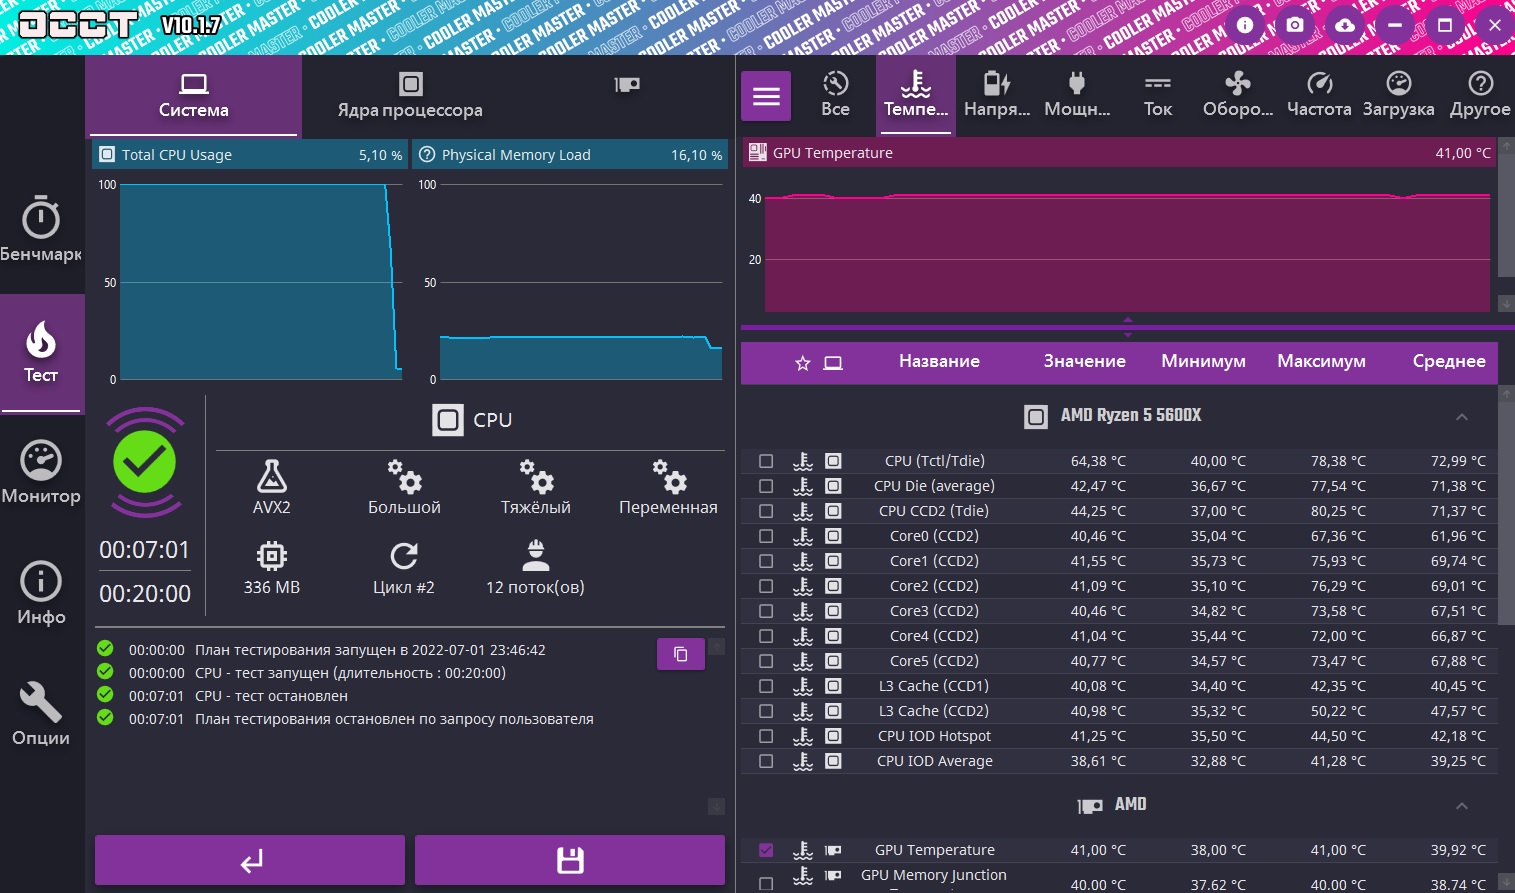
Task: Check the CPU Die (average) checkbox
Action: point(766,486)
